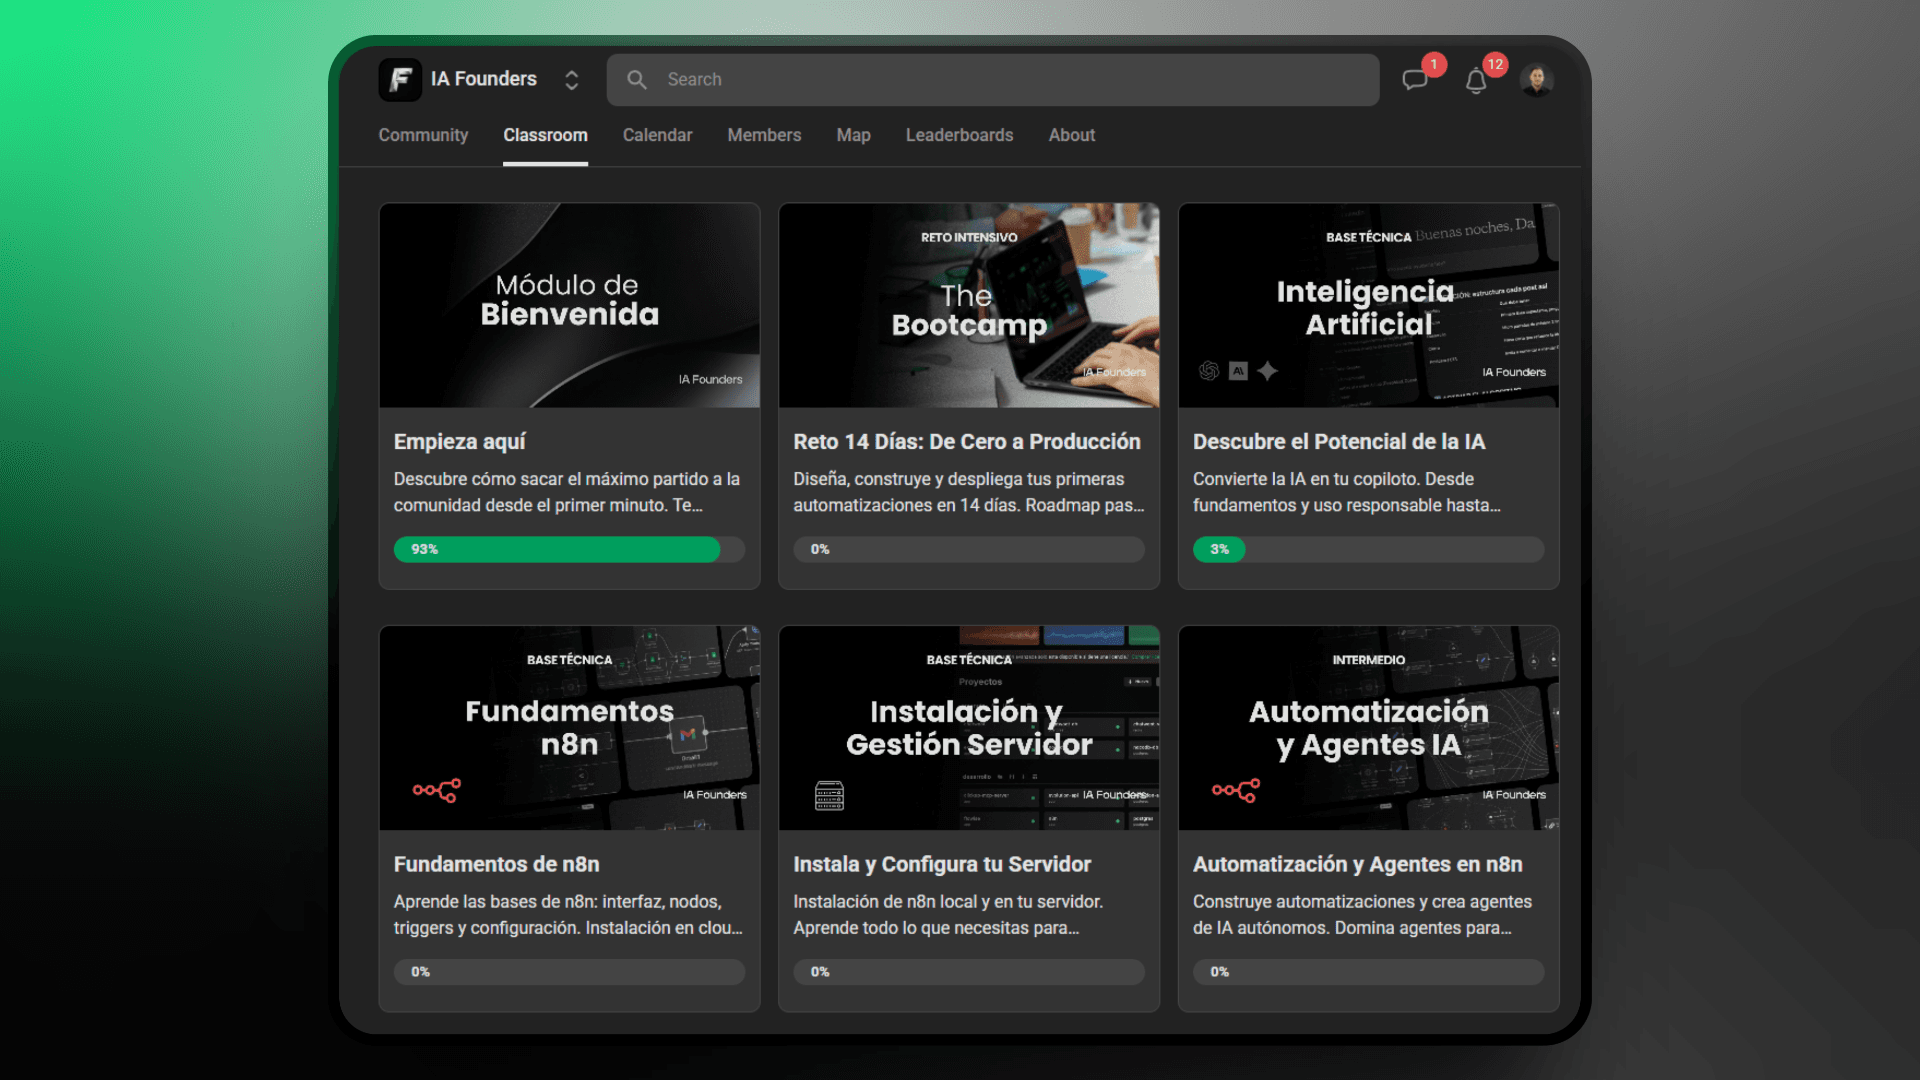The width and height of the screenshot is (1920, 1080).
Task: Click the IA Founders group name
Action: tap(484, 79)
